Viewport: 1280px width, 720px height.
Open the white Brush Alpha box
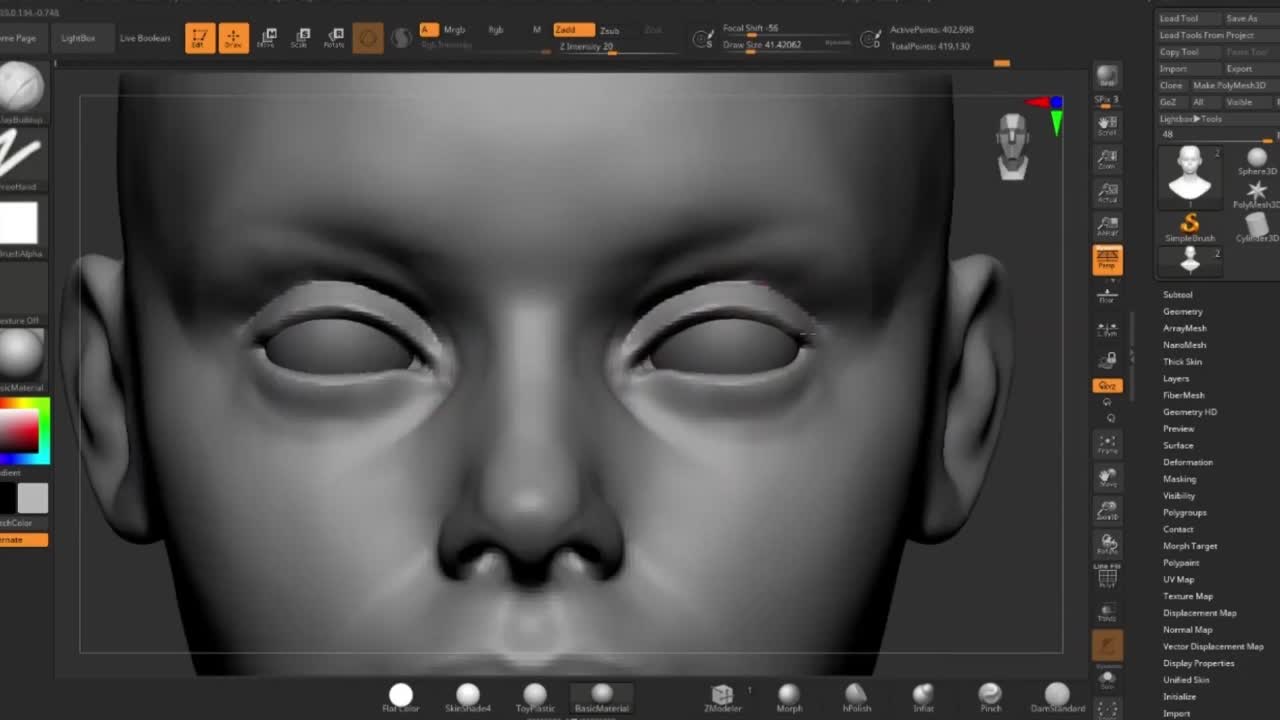(x=18, y=222)
